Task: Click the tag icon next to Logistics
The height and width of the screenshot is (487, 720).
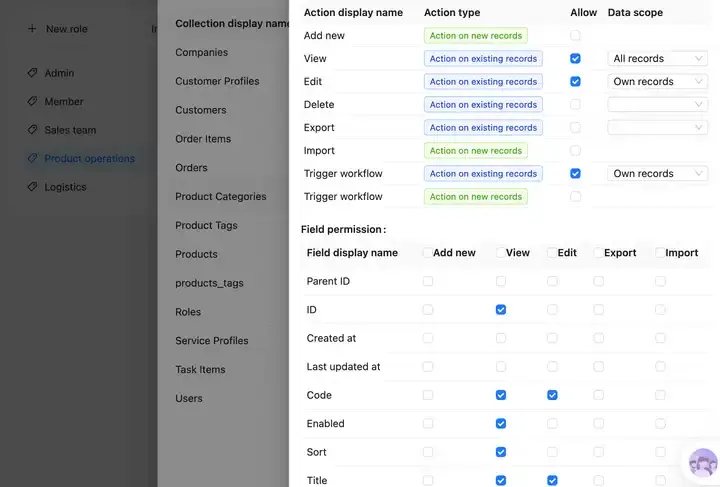Action: point(32,187)
